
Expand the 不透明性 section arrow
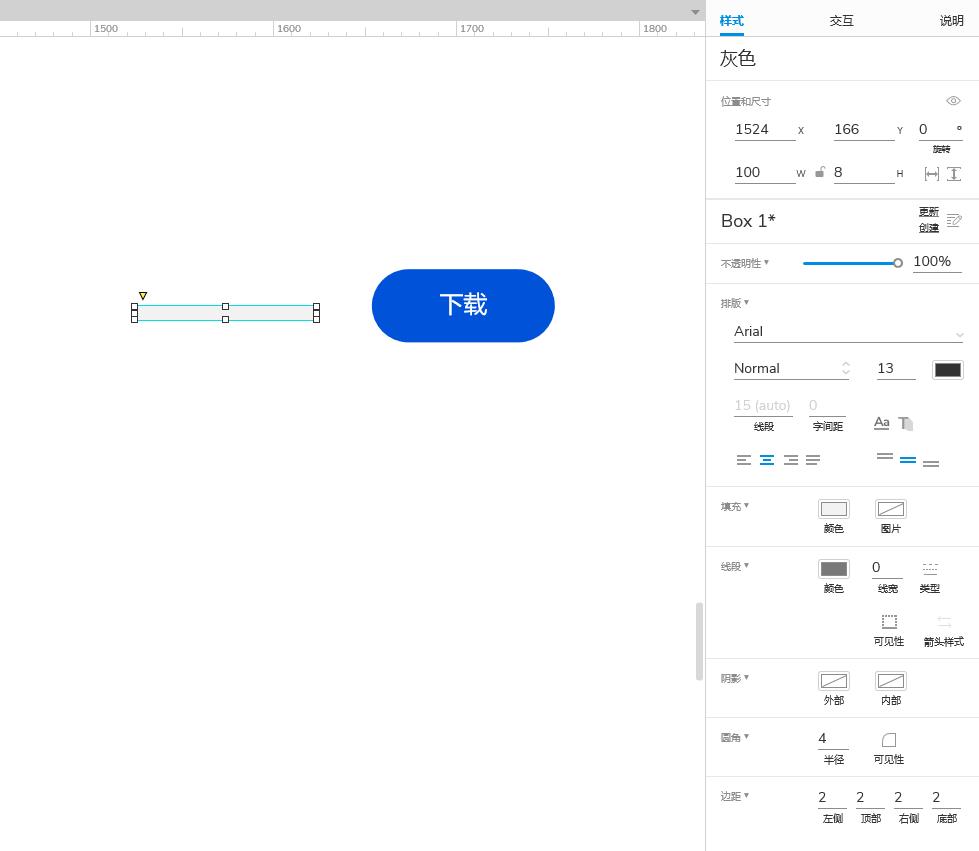[767, 262]
